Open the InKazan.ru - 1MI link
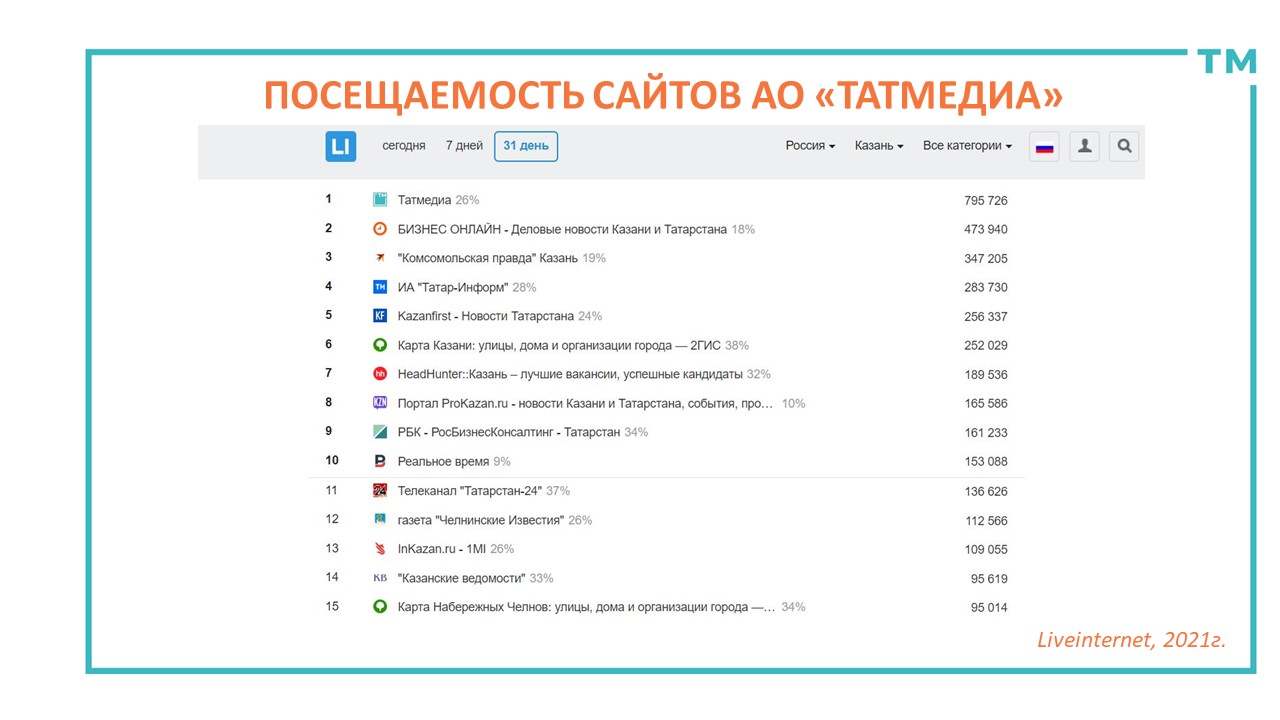This screenshot has height=720, width=1280. point(442,549)
